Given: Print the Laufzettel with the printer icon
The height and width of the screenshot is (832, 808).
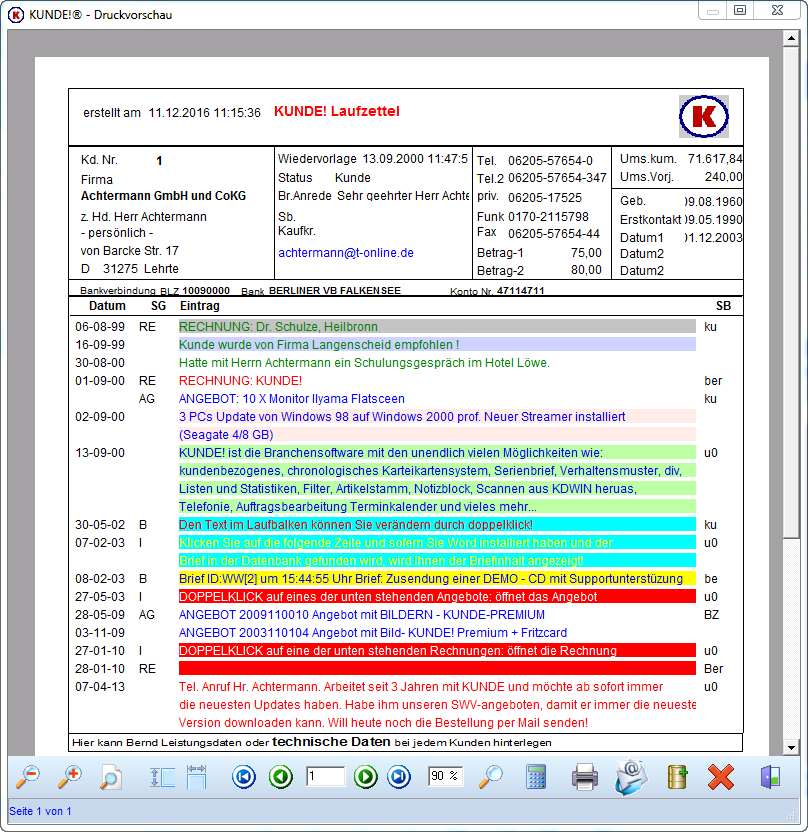Looking at the screenshot, I should [x=585, y=777].
